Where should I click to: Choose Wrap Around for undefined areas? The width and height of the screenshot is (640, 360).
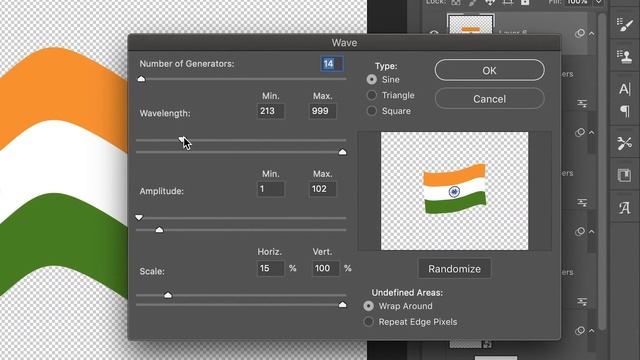coord(369,306)
